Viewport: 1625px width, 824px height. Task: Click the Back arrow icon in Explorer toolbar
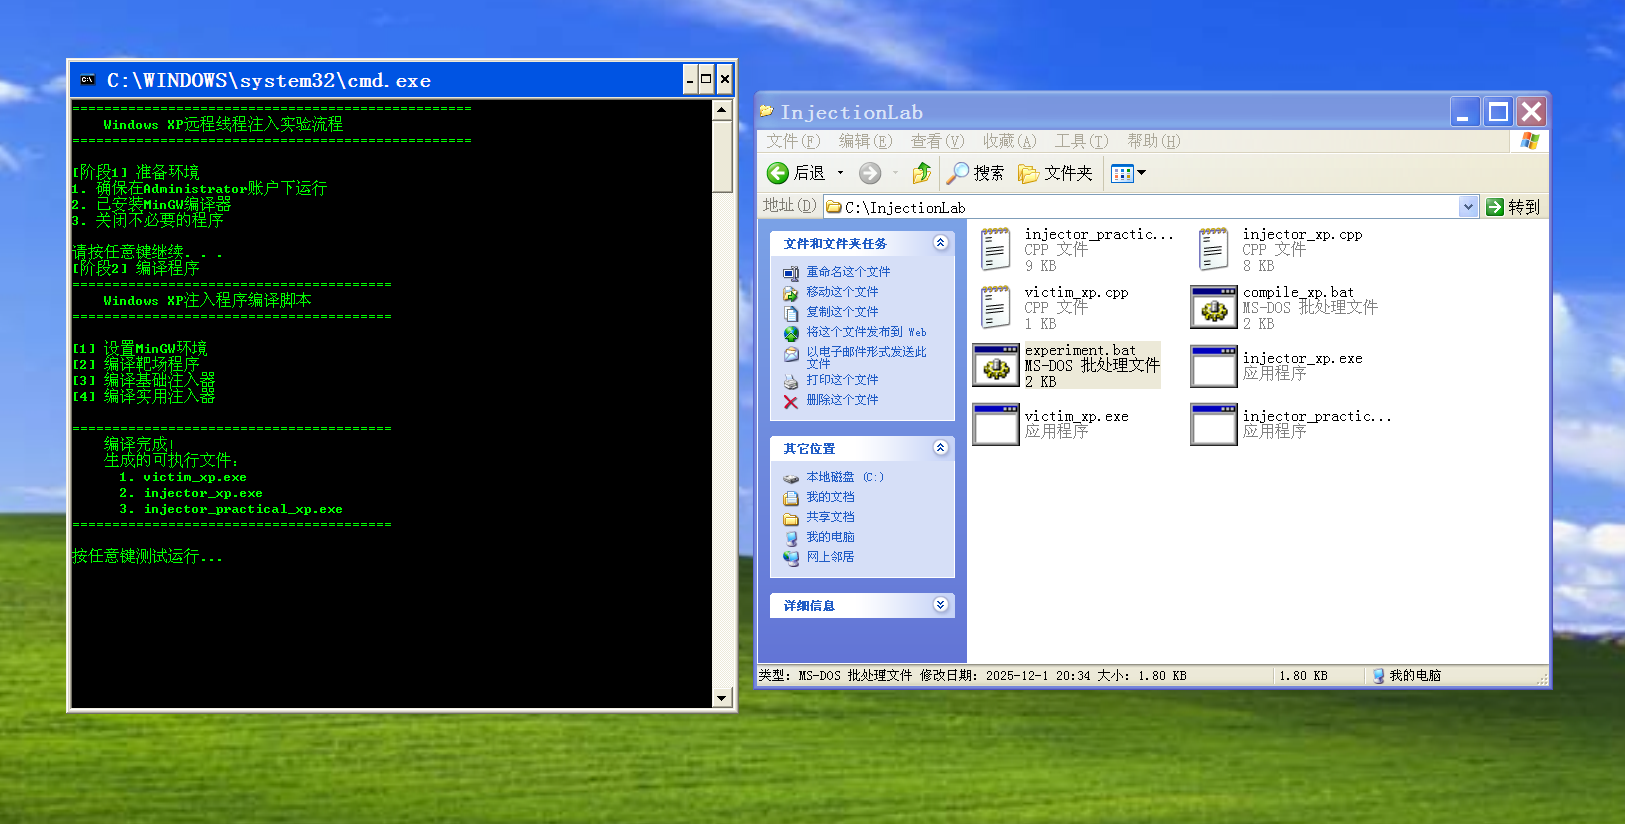click(x=778, y=173)
